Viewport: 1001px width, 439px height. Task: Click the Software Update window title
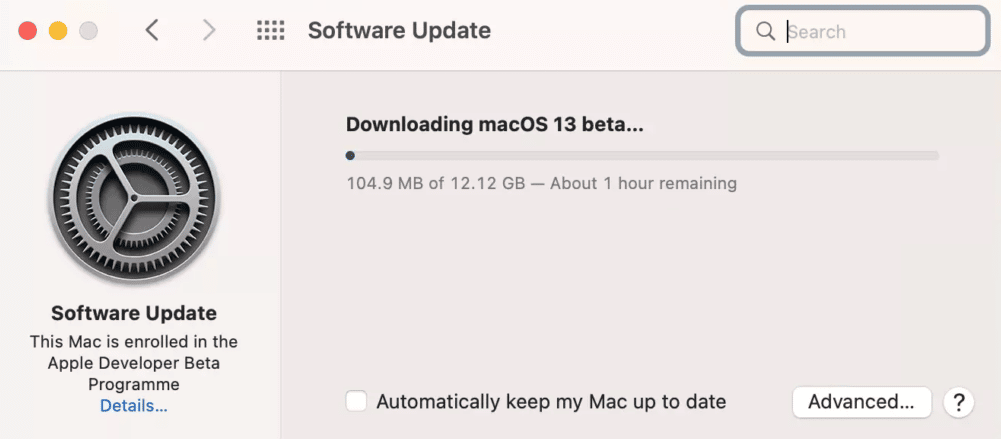pyautogui.click(x=399, y=31)
